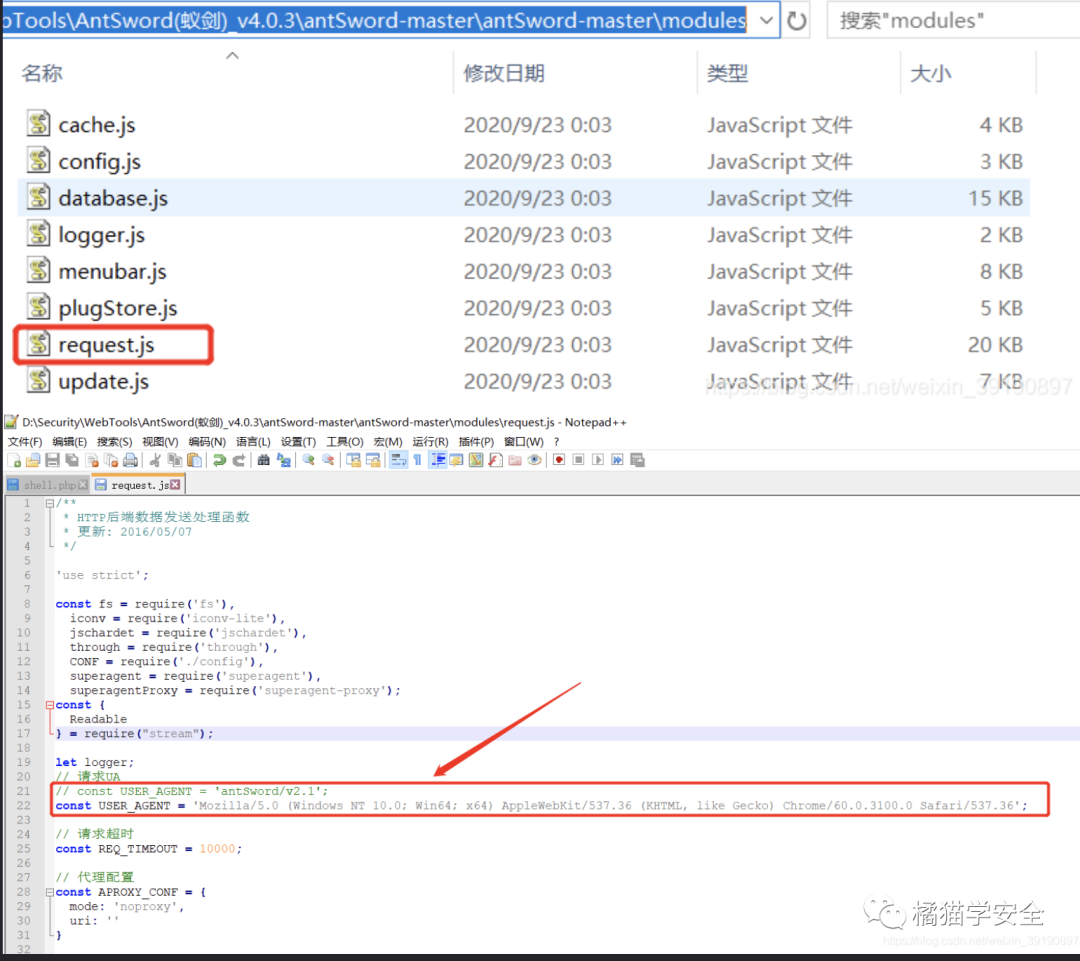Open the 编辑(E) menu
The image size is (1080, 961).
click(70, 442)
